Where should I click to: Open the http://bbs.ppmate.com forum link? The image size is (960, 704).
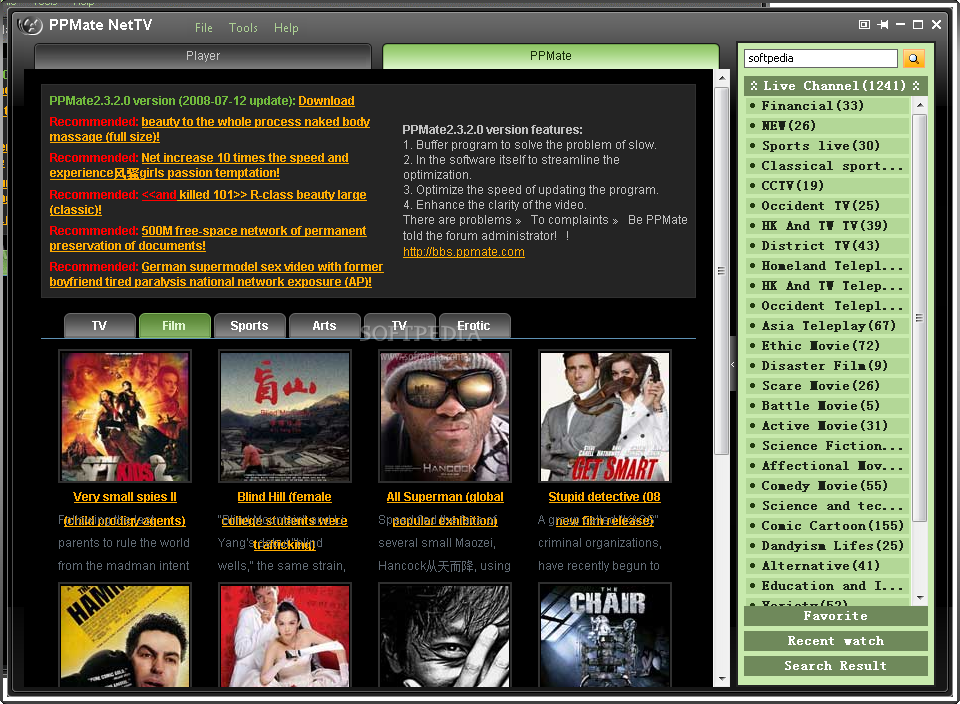[x=463, y=252]
